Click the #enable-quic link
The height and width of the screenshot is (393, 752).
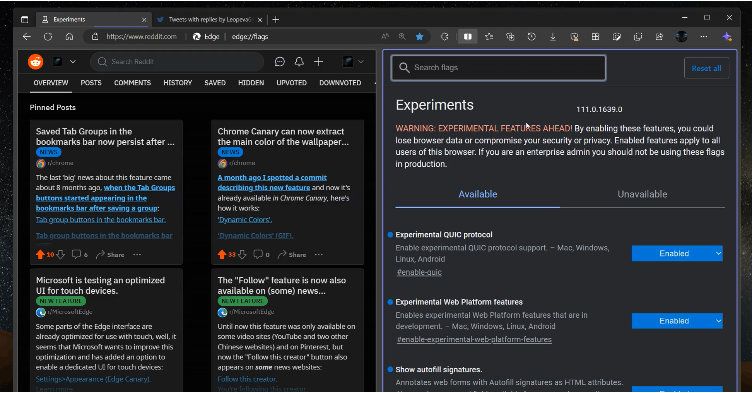[419, 272]
